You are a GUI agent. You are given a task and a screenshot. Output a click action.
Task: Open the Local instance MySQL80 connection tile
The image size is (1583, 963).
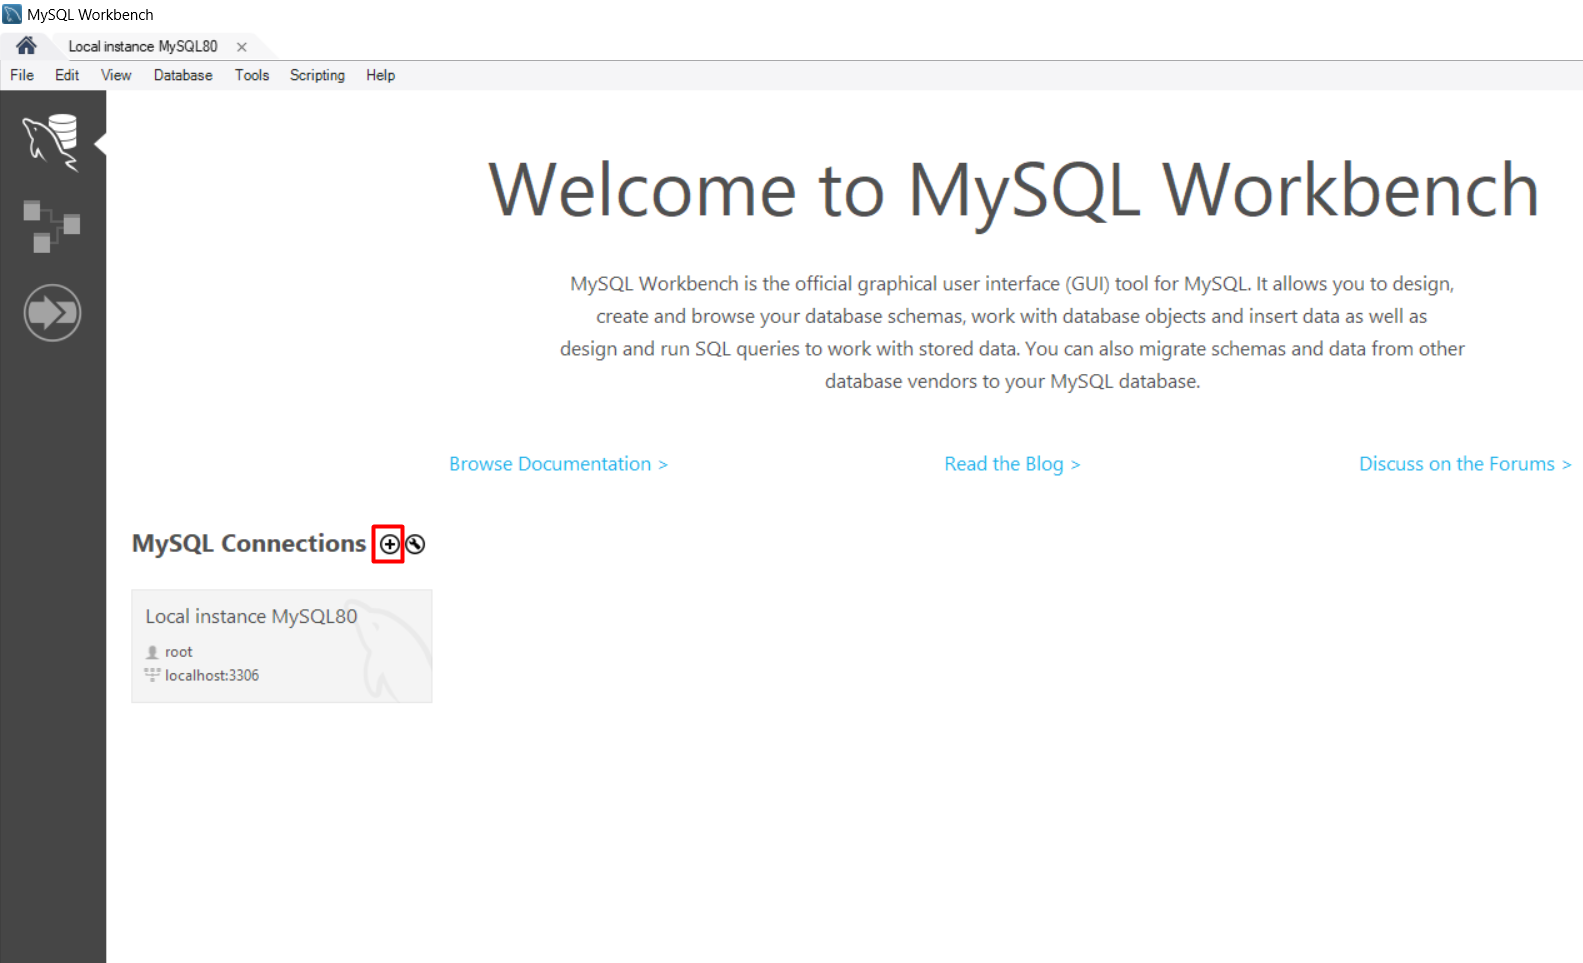pos(282,646)
